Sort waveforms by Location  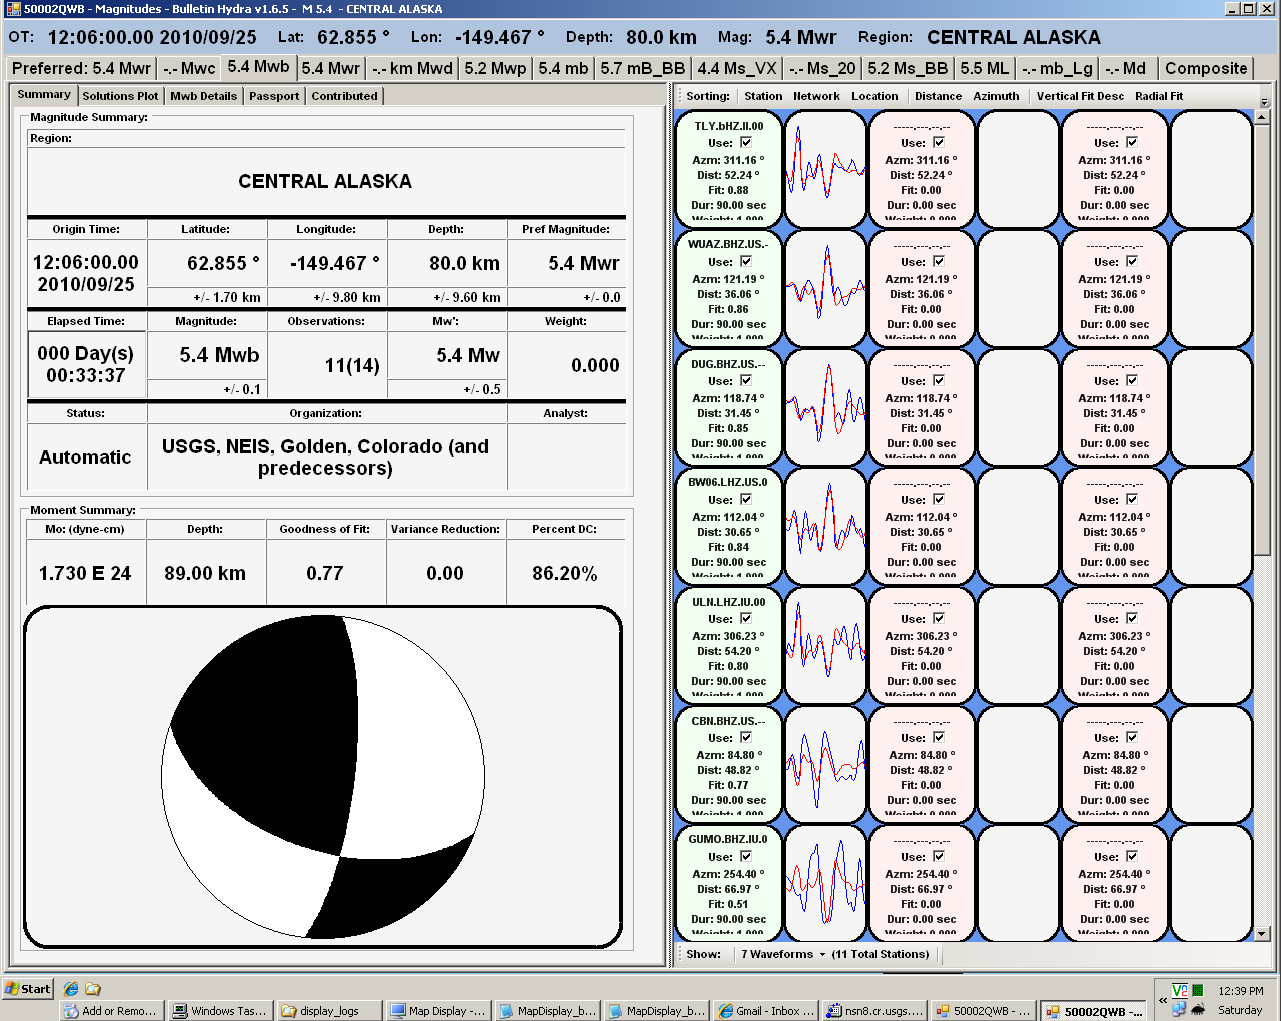point(874,96)
